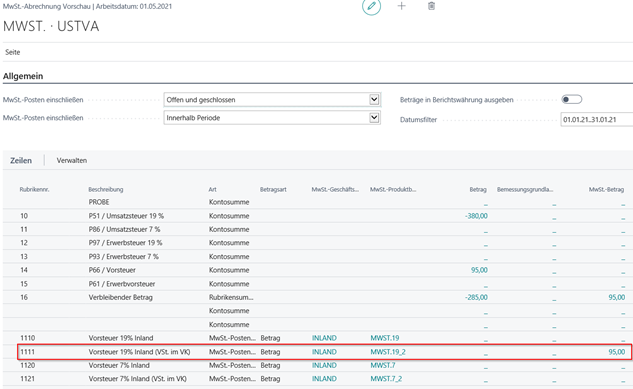This screenshot has width=633, height=389.
Task: Click the Betragsart column header
Action: pyautogui.click(x=273, y=189)
